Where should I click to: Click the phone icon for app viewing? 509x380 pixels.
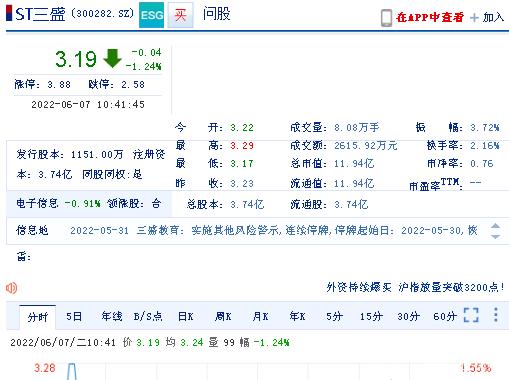[386, 18]
